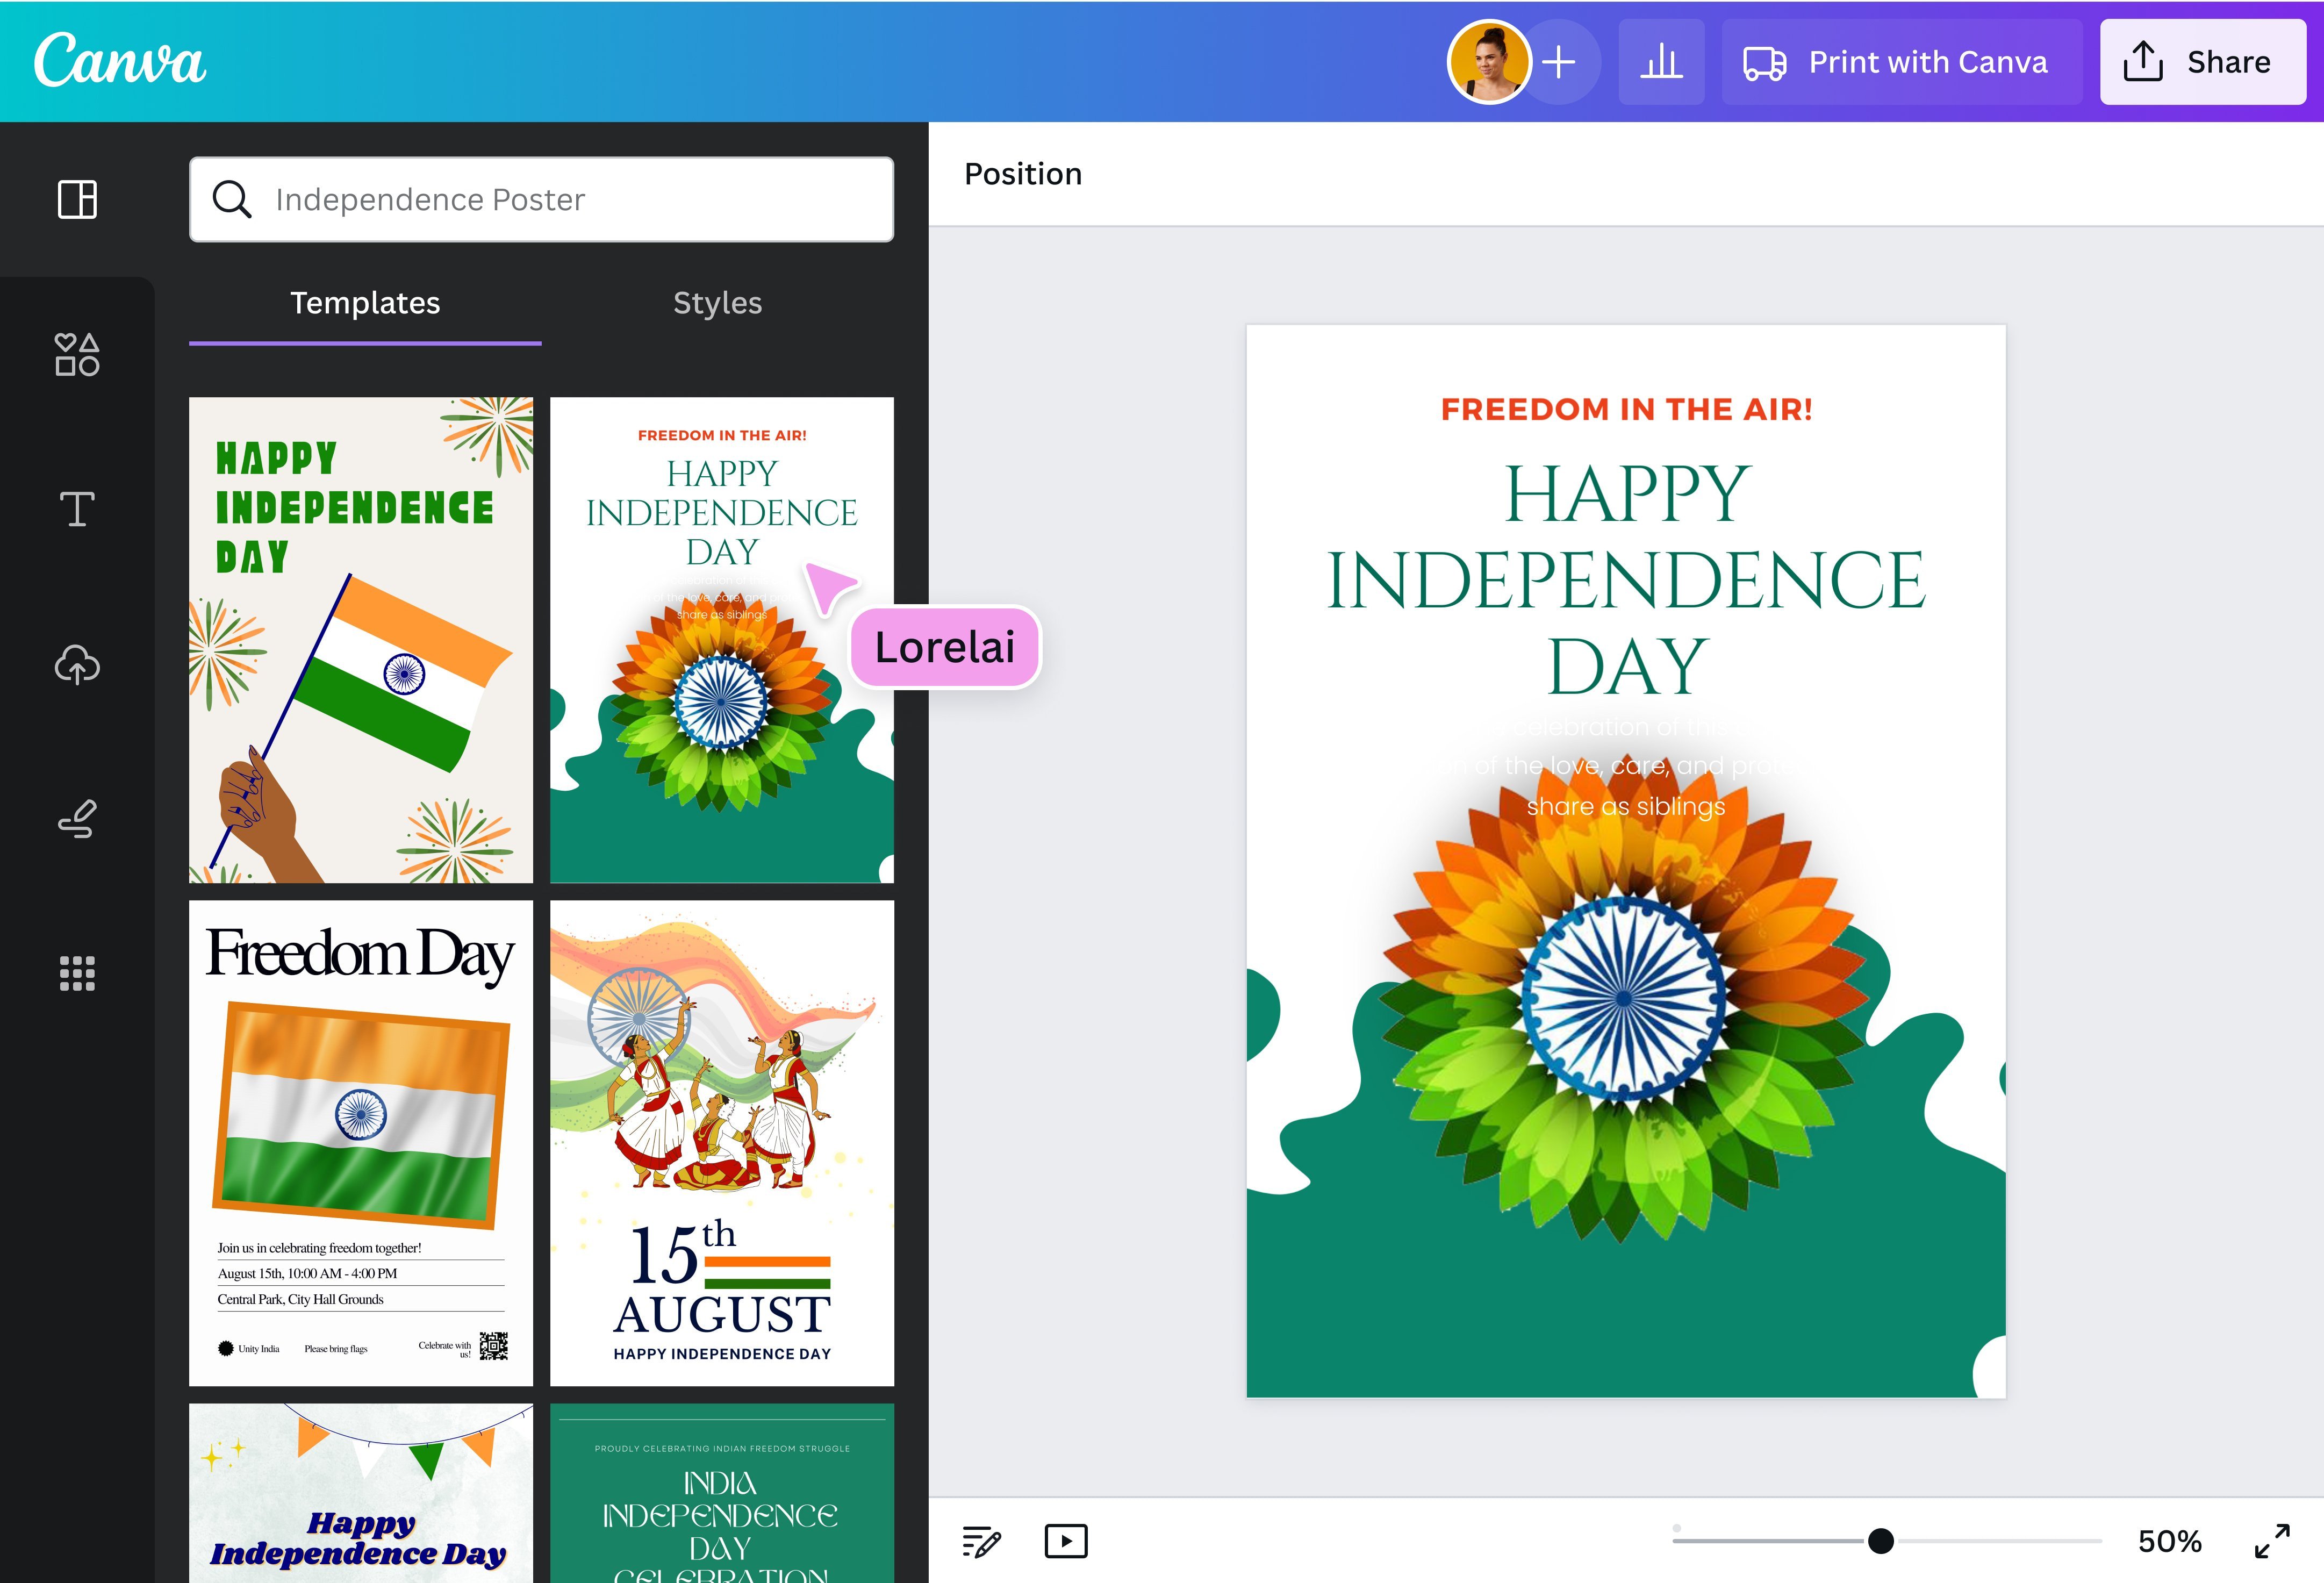Start Present mode
2324x1583 pixels.
point(1065,1540)
